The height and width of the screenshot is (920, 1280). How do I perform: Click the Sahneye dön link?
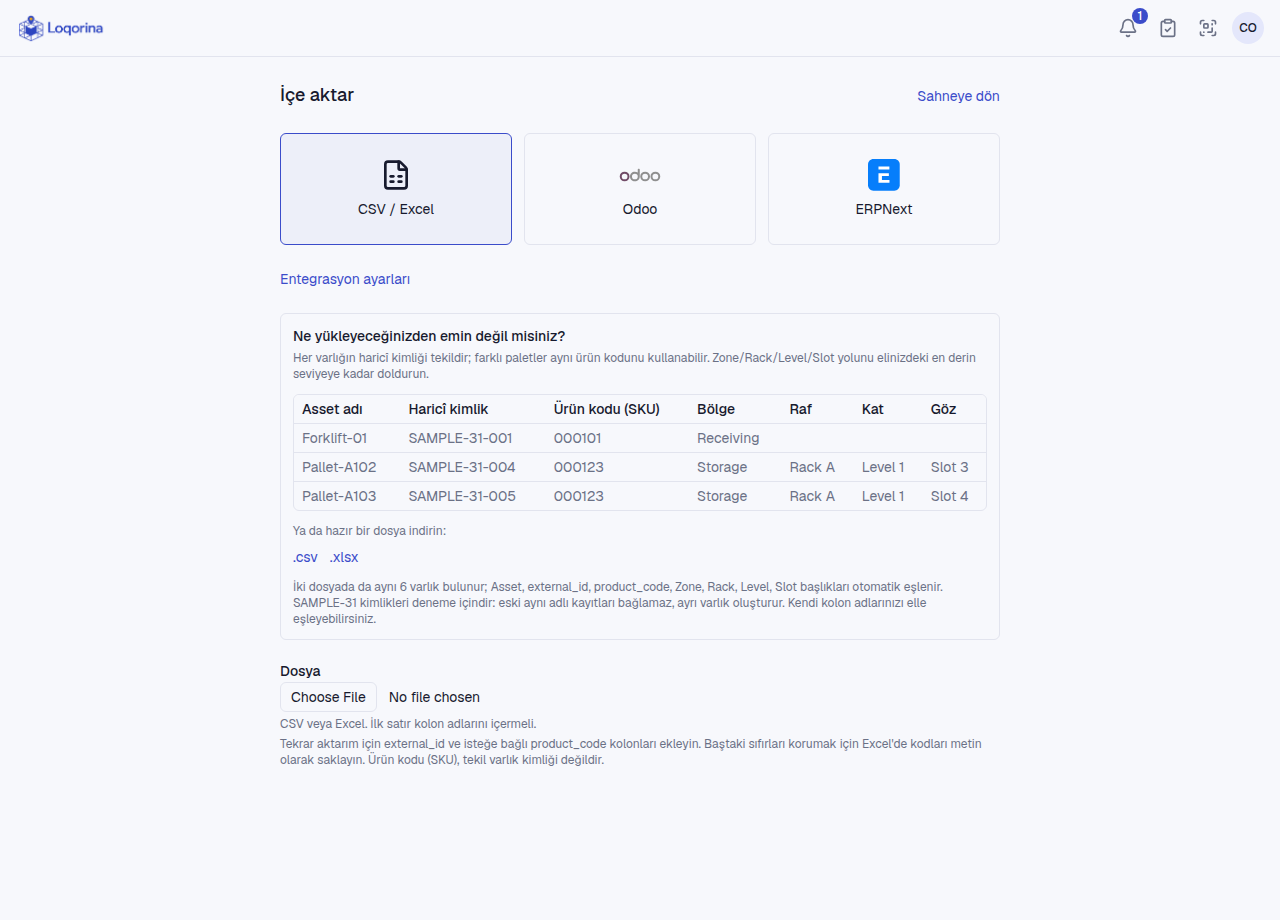(958, 96)
